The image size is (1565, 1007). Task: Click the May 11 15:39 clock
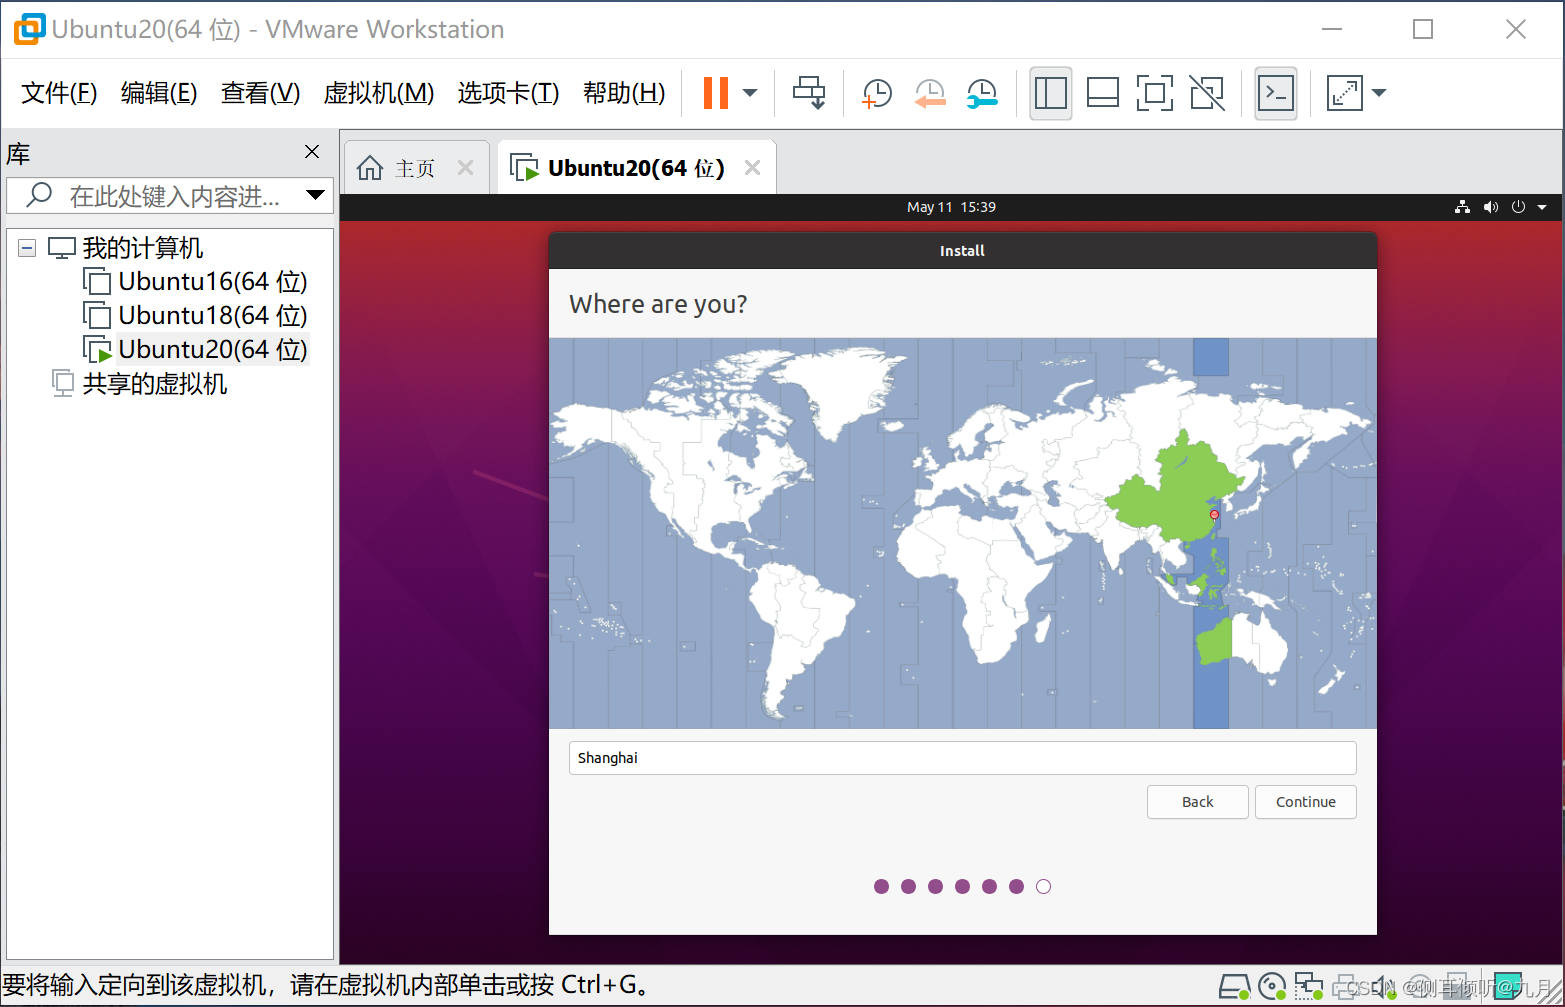coord(951,207)
